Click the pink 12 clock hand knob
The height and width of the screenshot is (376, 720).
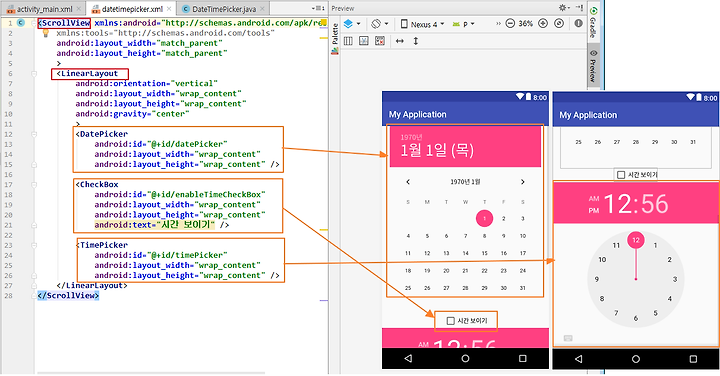click(636, 240)
